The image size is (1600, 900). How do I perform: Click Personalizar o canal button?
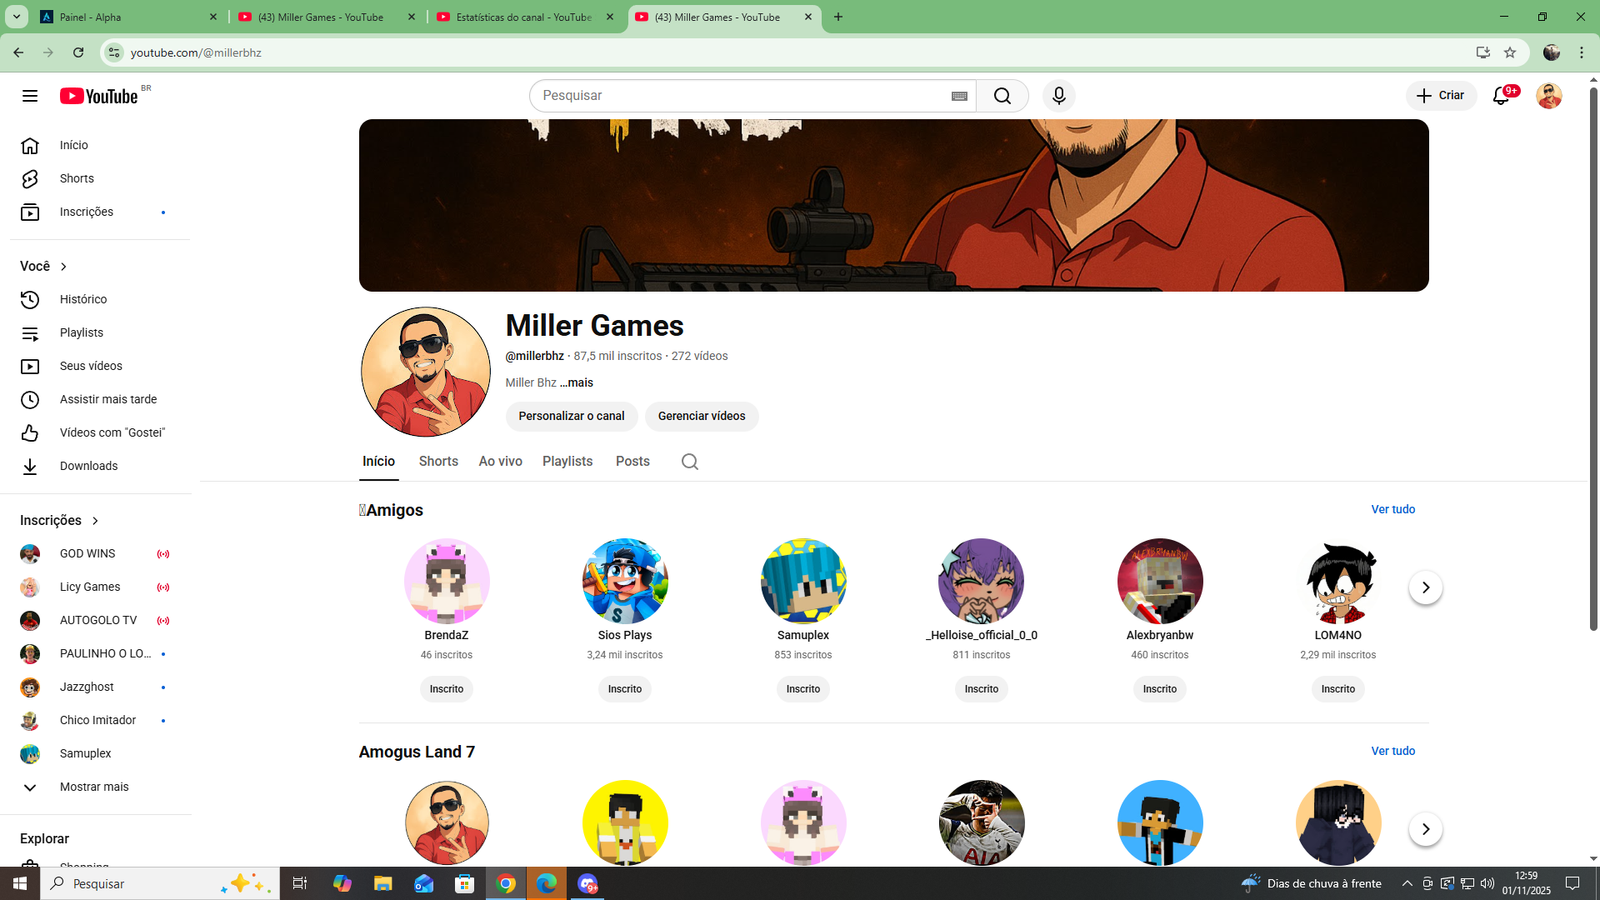(x=571, y=416)
